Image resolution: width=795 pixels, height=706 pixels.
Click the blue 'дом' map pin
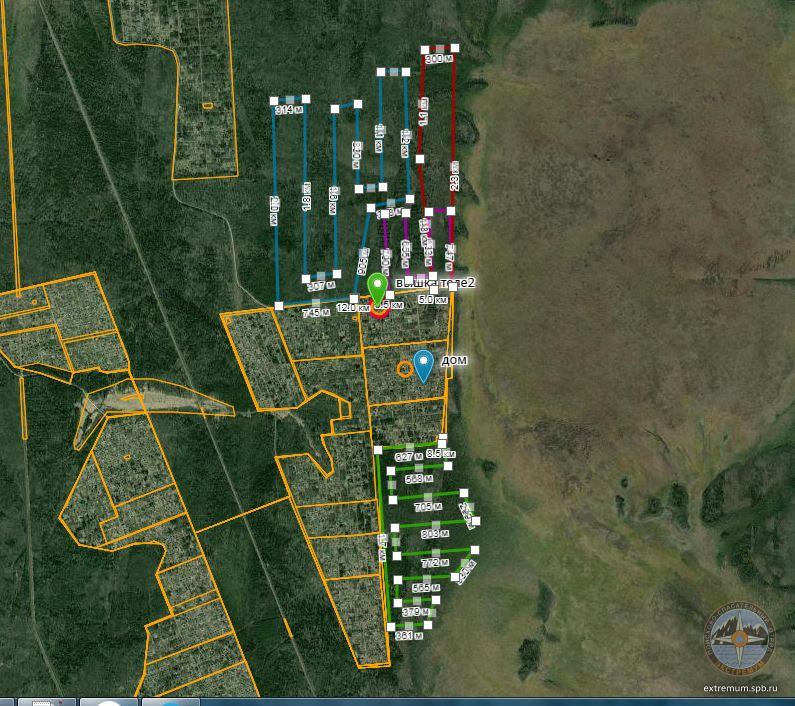tap(424, 363)
